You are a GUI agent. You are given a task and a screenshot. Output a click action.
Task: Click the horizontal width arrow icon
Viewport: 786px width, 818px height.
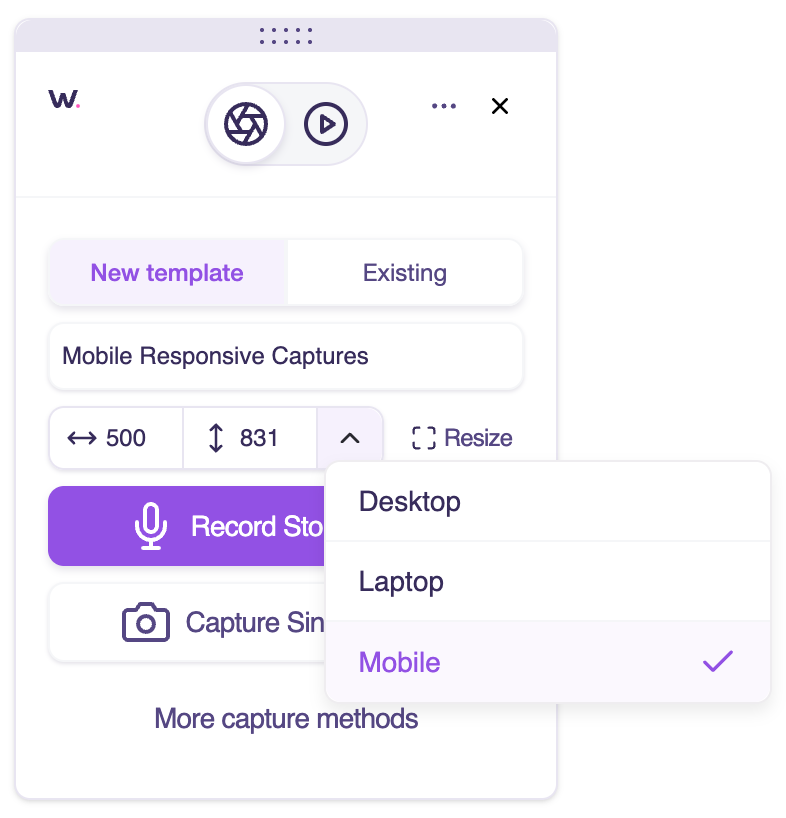click(x=82, y=438)
